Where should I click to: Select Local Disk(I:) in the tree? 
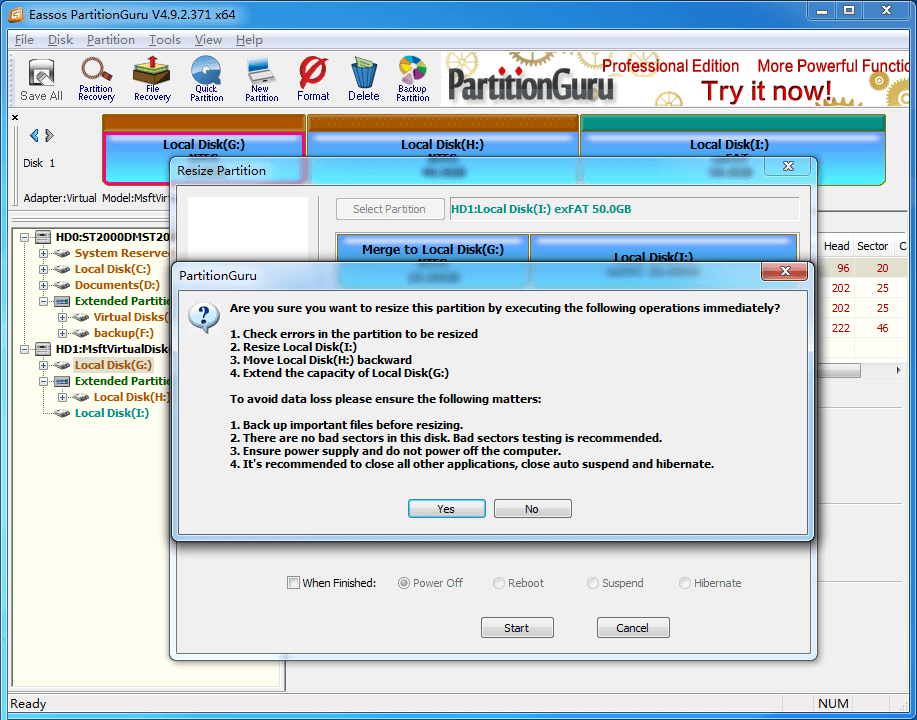(112, 413)
